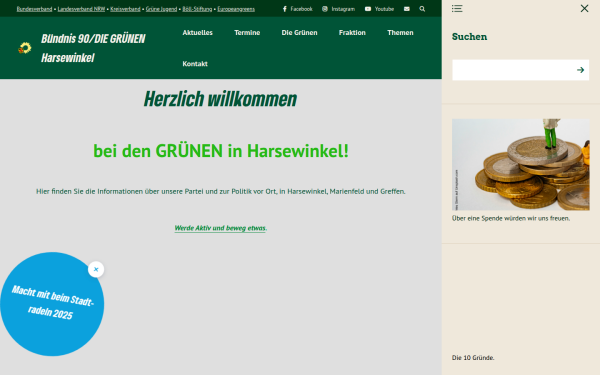Open the Europeangreens link

pos(236,9)
